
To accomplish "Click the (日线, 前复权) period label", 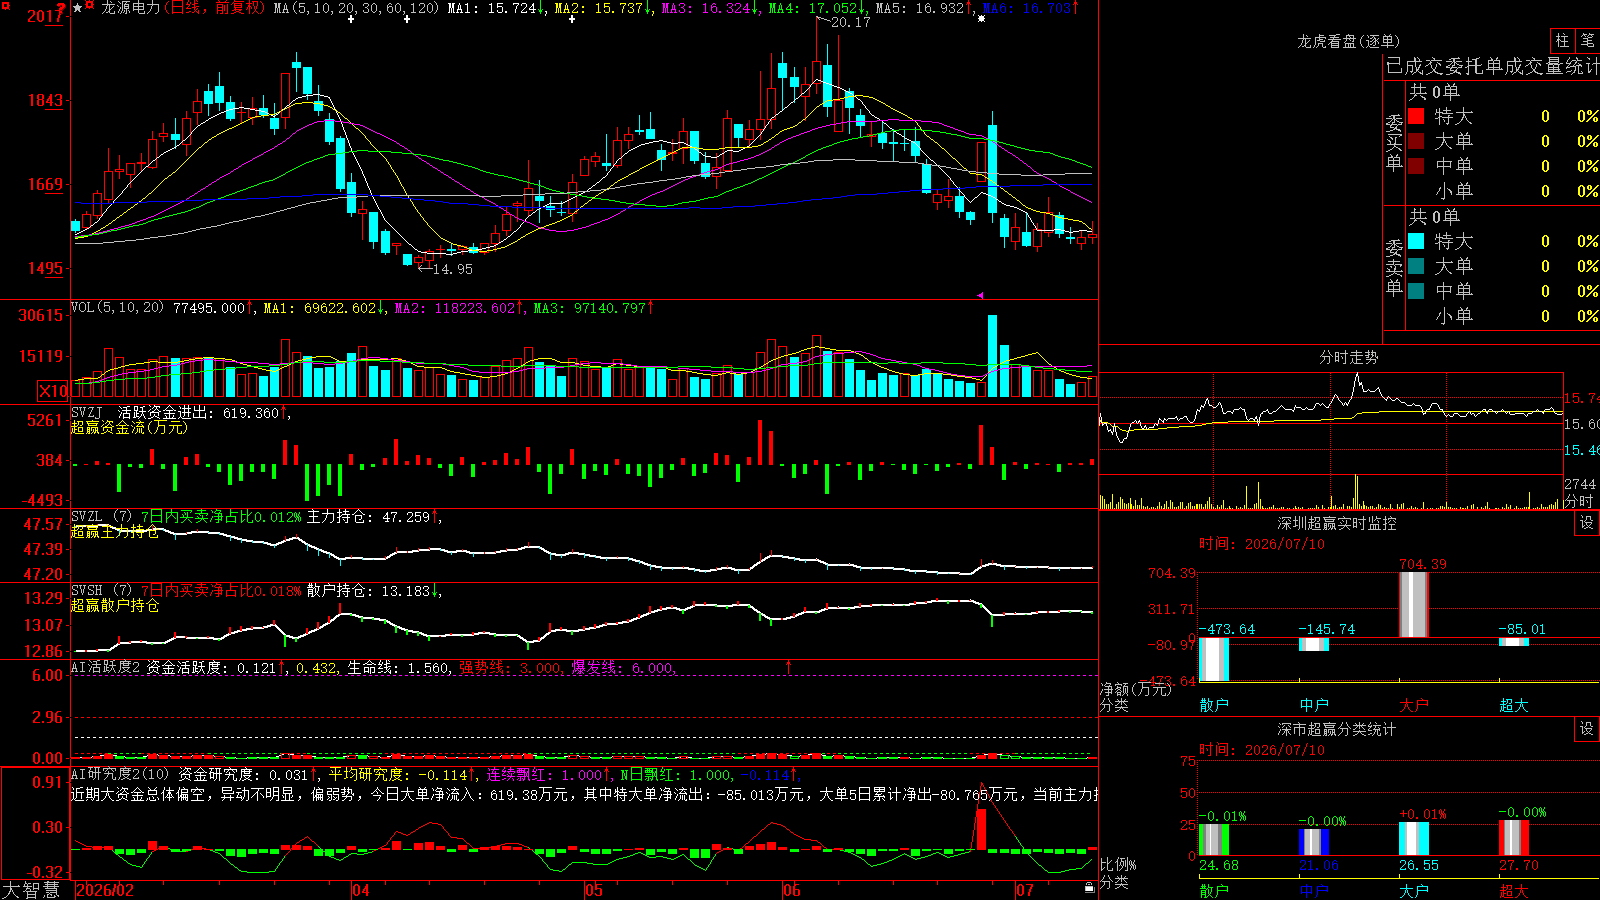I will tap(215, 8).
